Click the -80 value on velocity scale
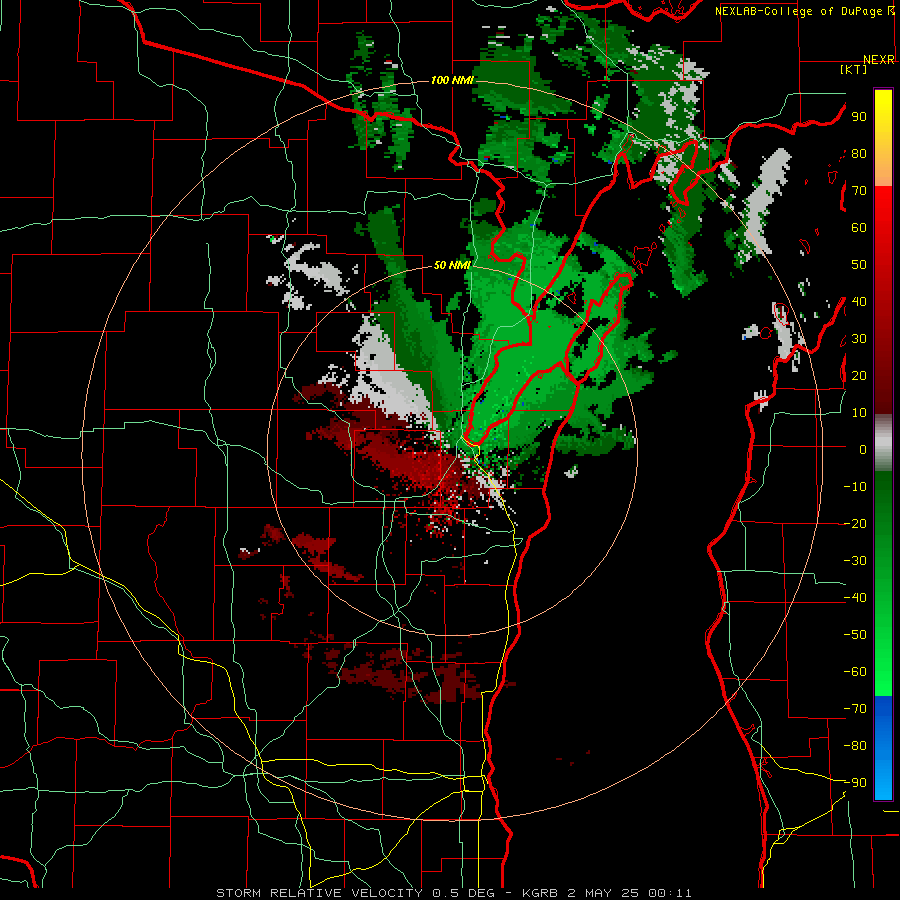The width and height of the screenshot is (900, 900). 855,746
